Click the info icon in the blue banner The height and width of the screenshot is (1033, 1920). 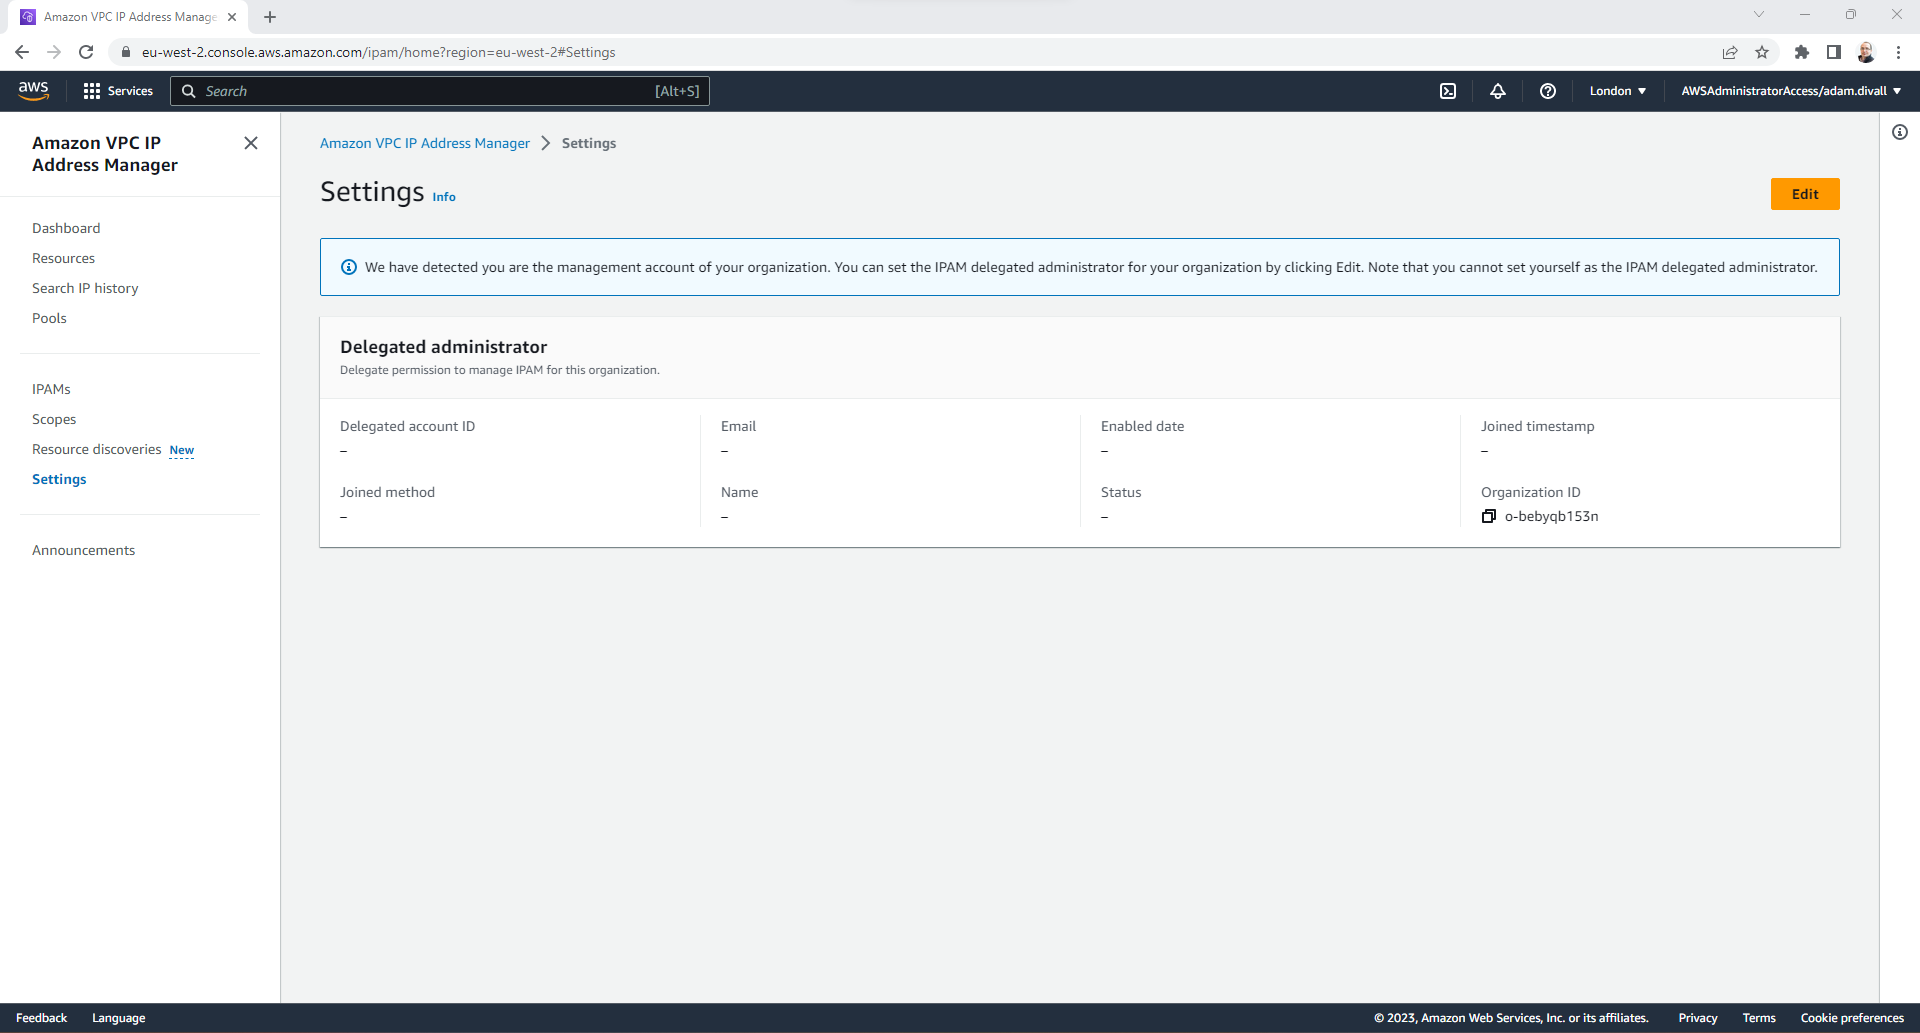349,267
